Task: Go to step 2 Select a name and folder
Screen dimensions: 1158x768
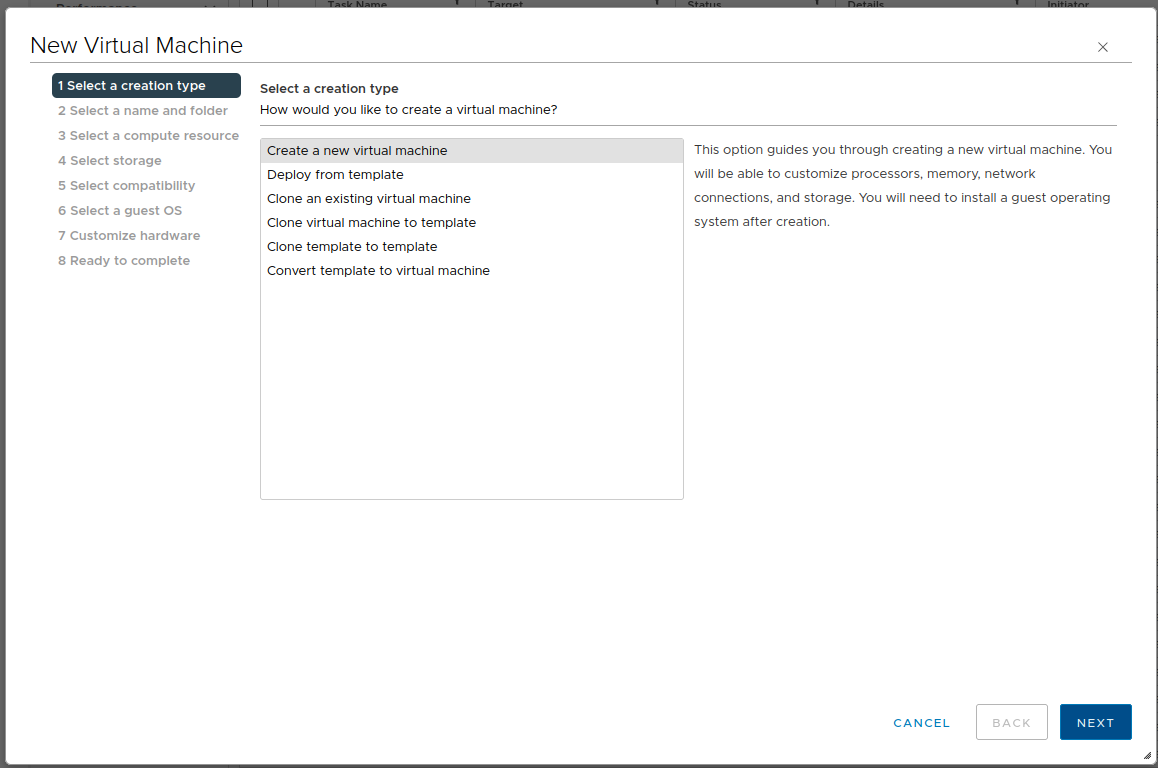Action: point(143,111)
